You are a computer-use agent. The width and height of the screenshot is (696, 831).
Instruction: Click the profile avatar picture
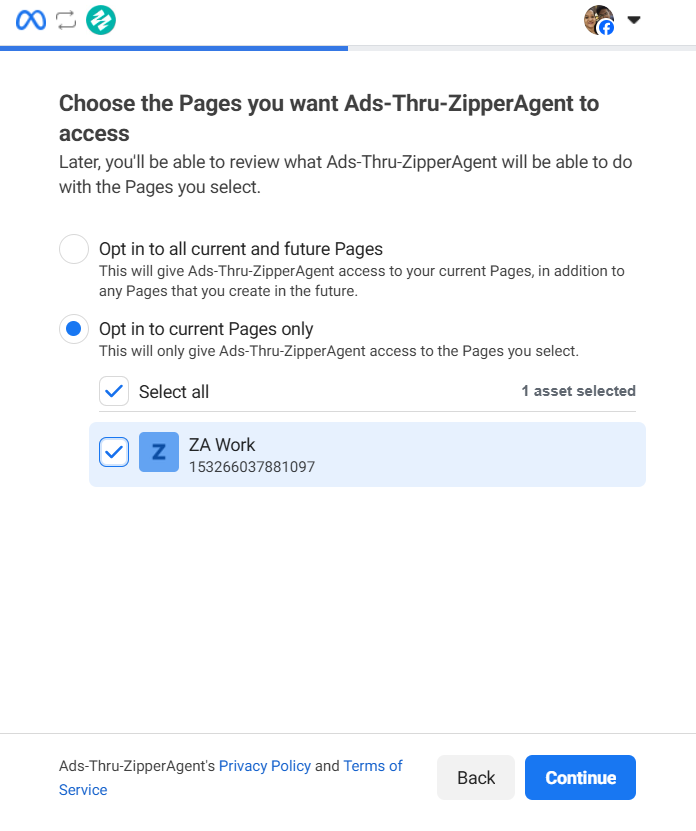597,19
